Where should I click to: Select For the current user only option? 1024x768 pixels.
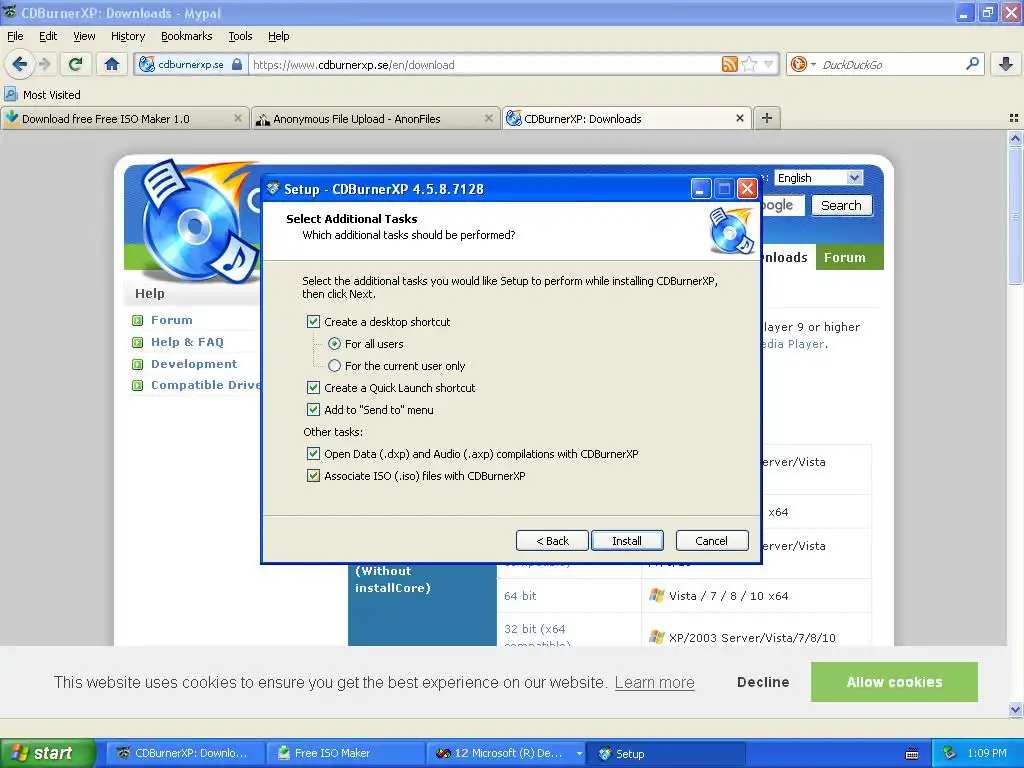click(334, 366)
